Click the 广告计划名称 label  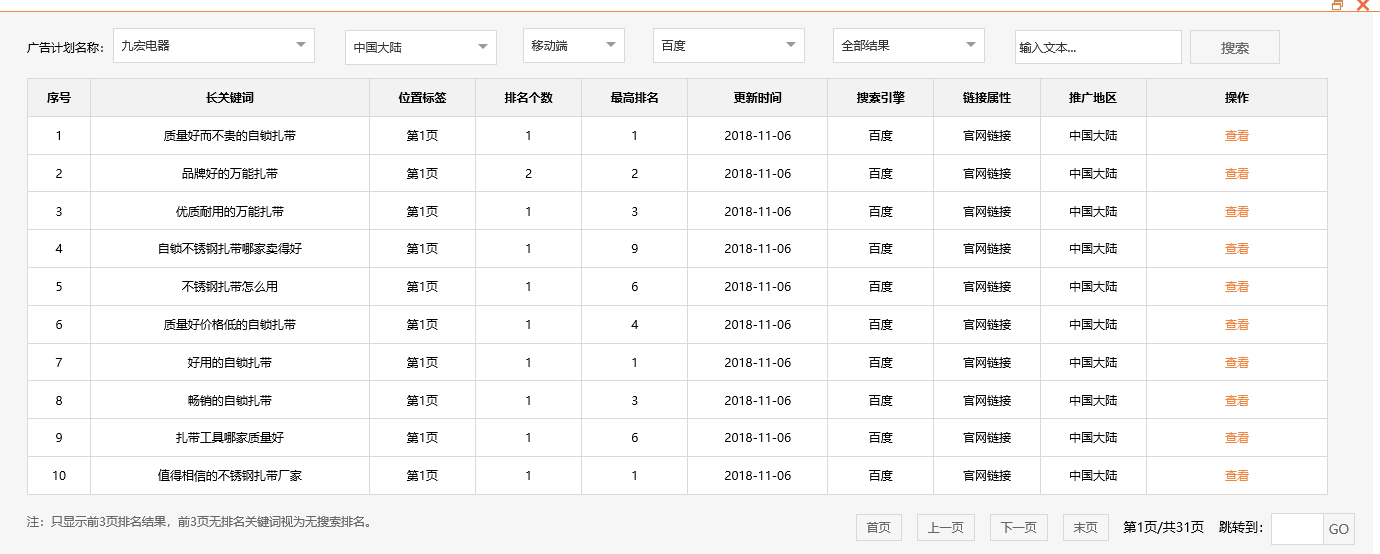tap(66, 47)
